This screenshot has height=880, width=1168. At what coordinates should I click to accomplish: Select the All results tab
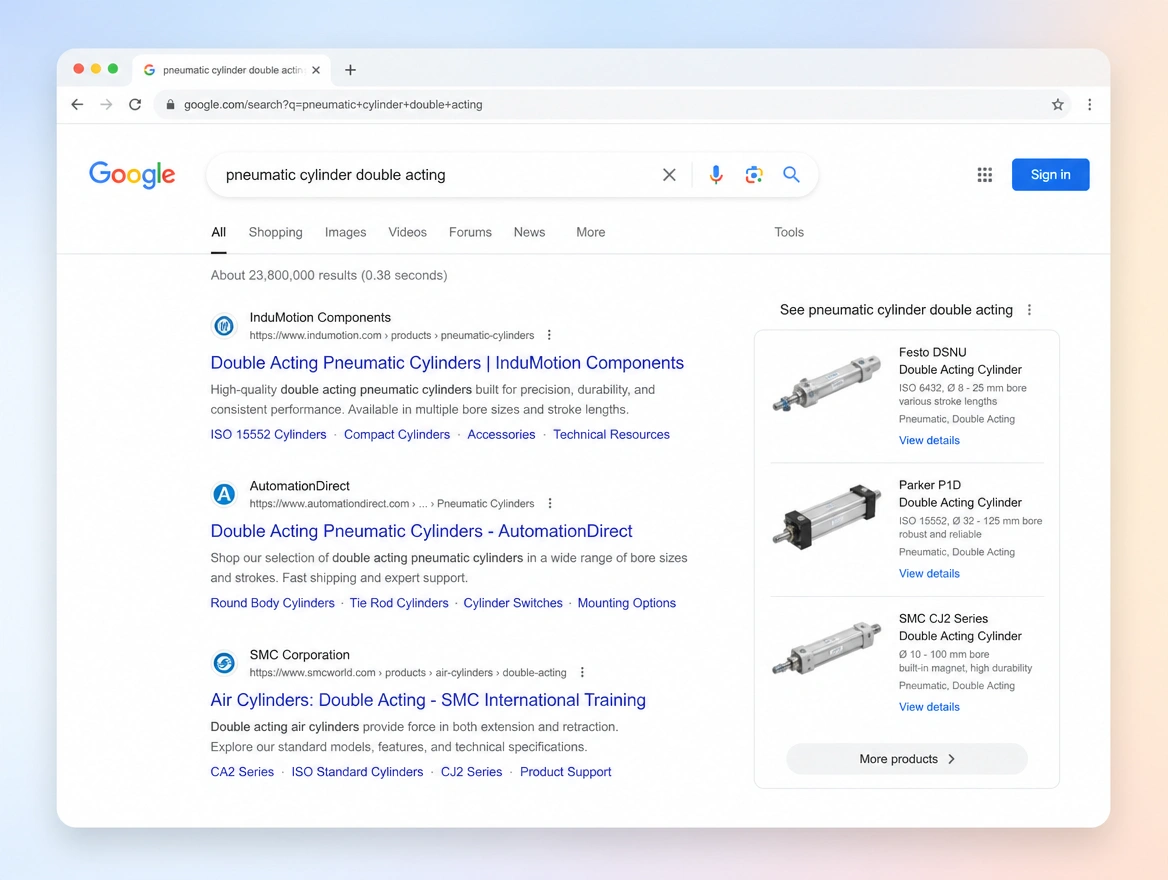pyautogui.click(x=218, y=232)
